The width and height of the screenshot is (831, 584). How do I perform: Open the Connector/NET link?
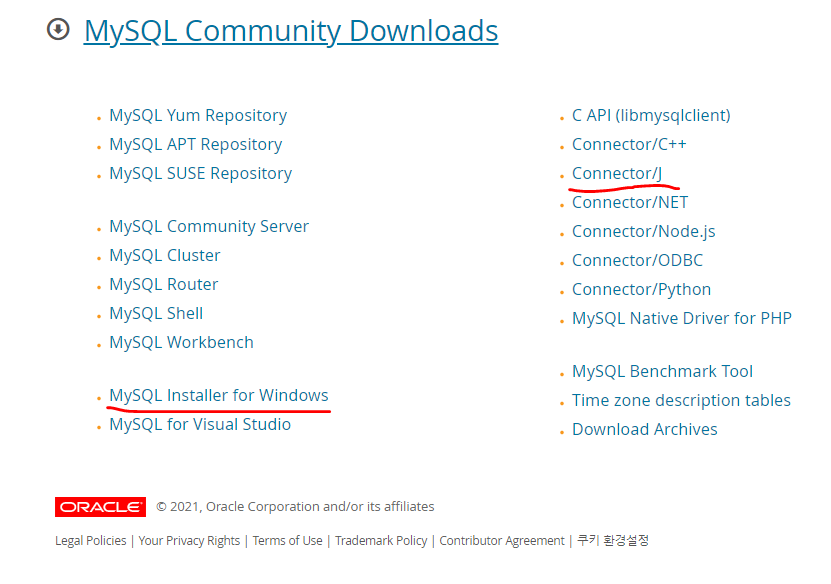630,202
